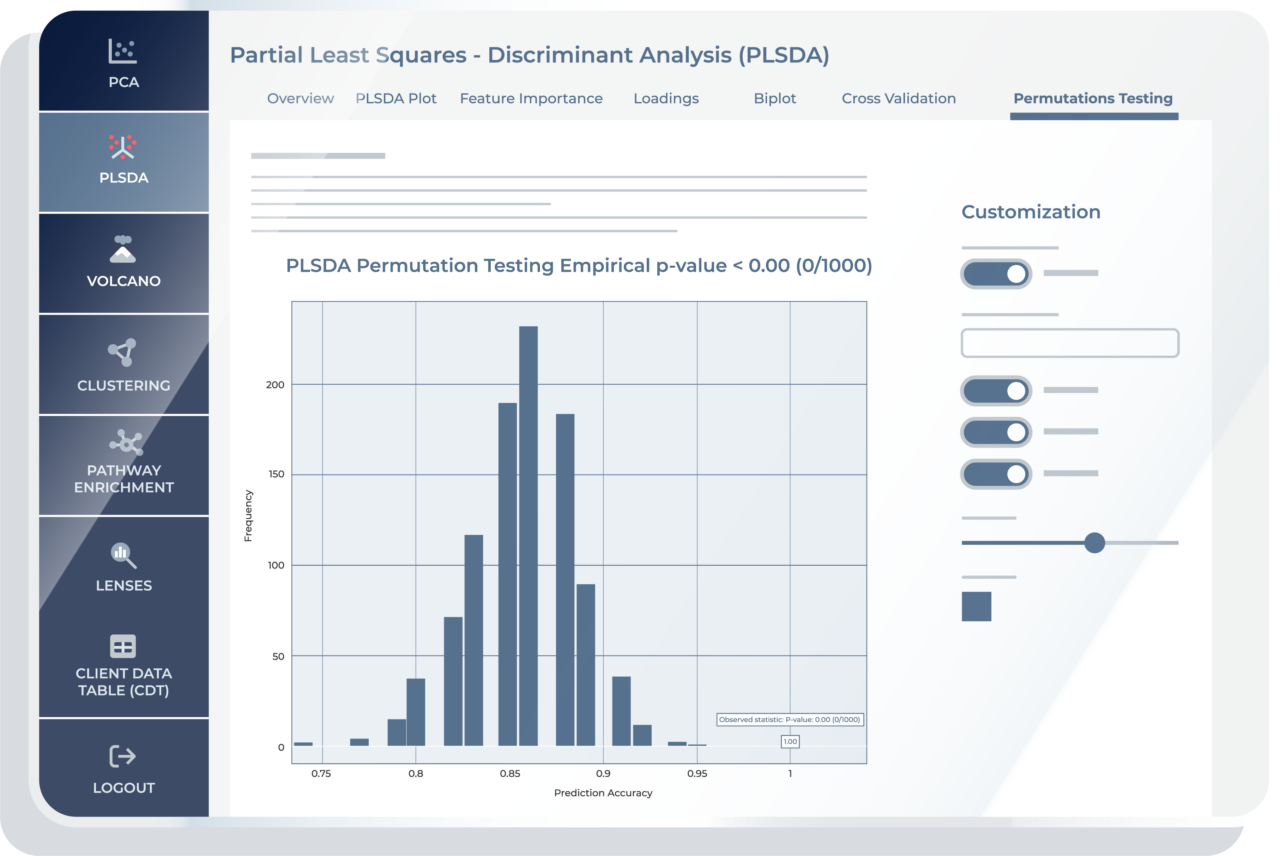Switch to the Overview tab
This screenshot has height=856, width=1280.
[300, 98]
